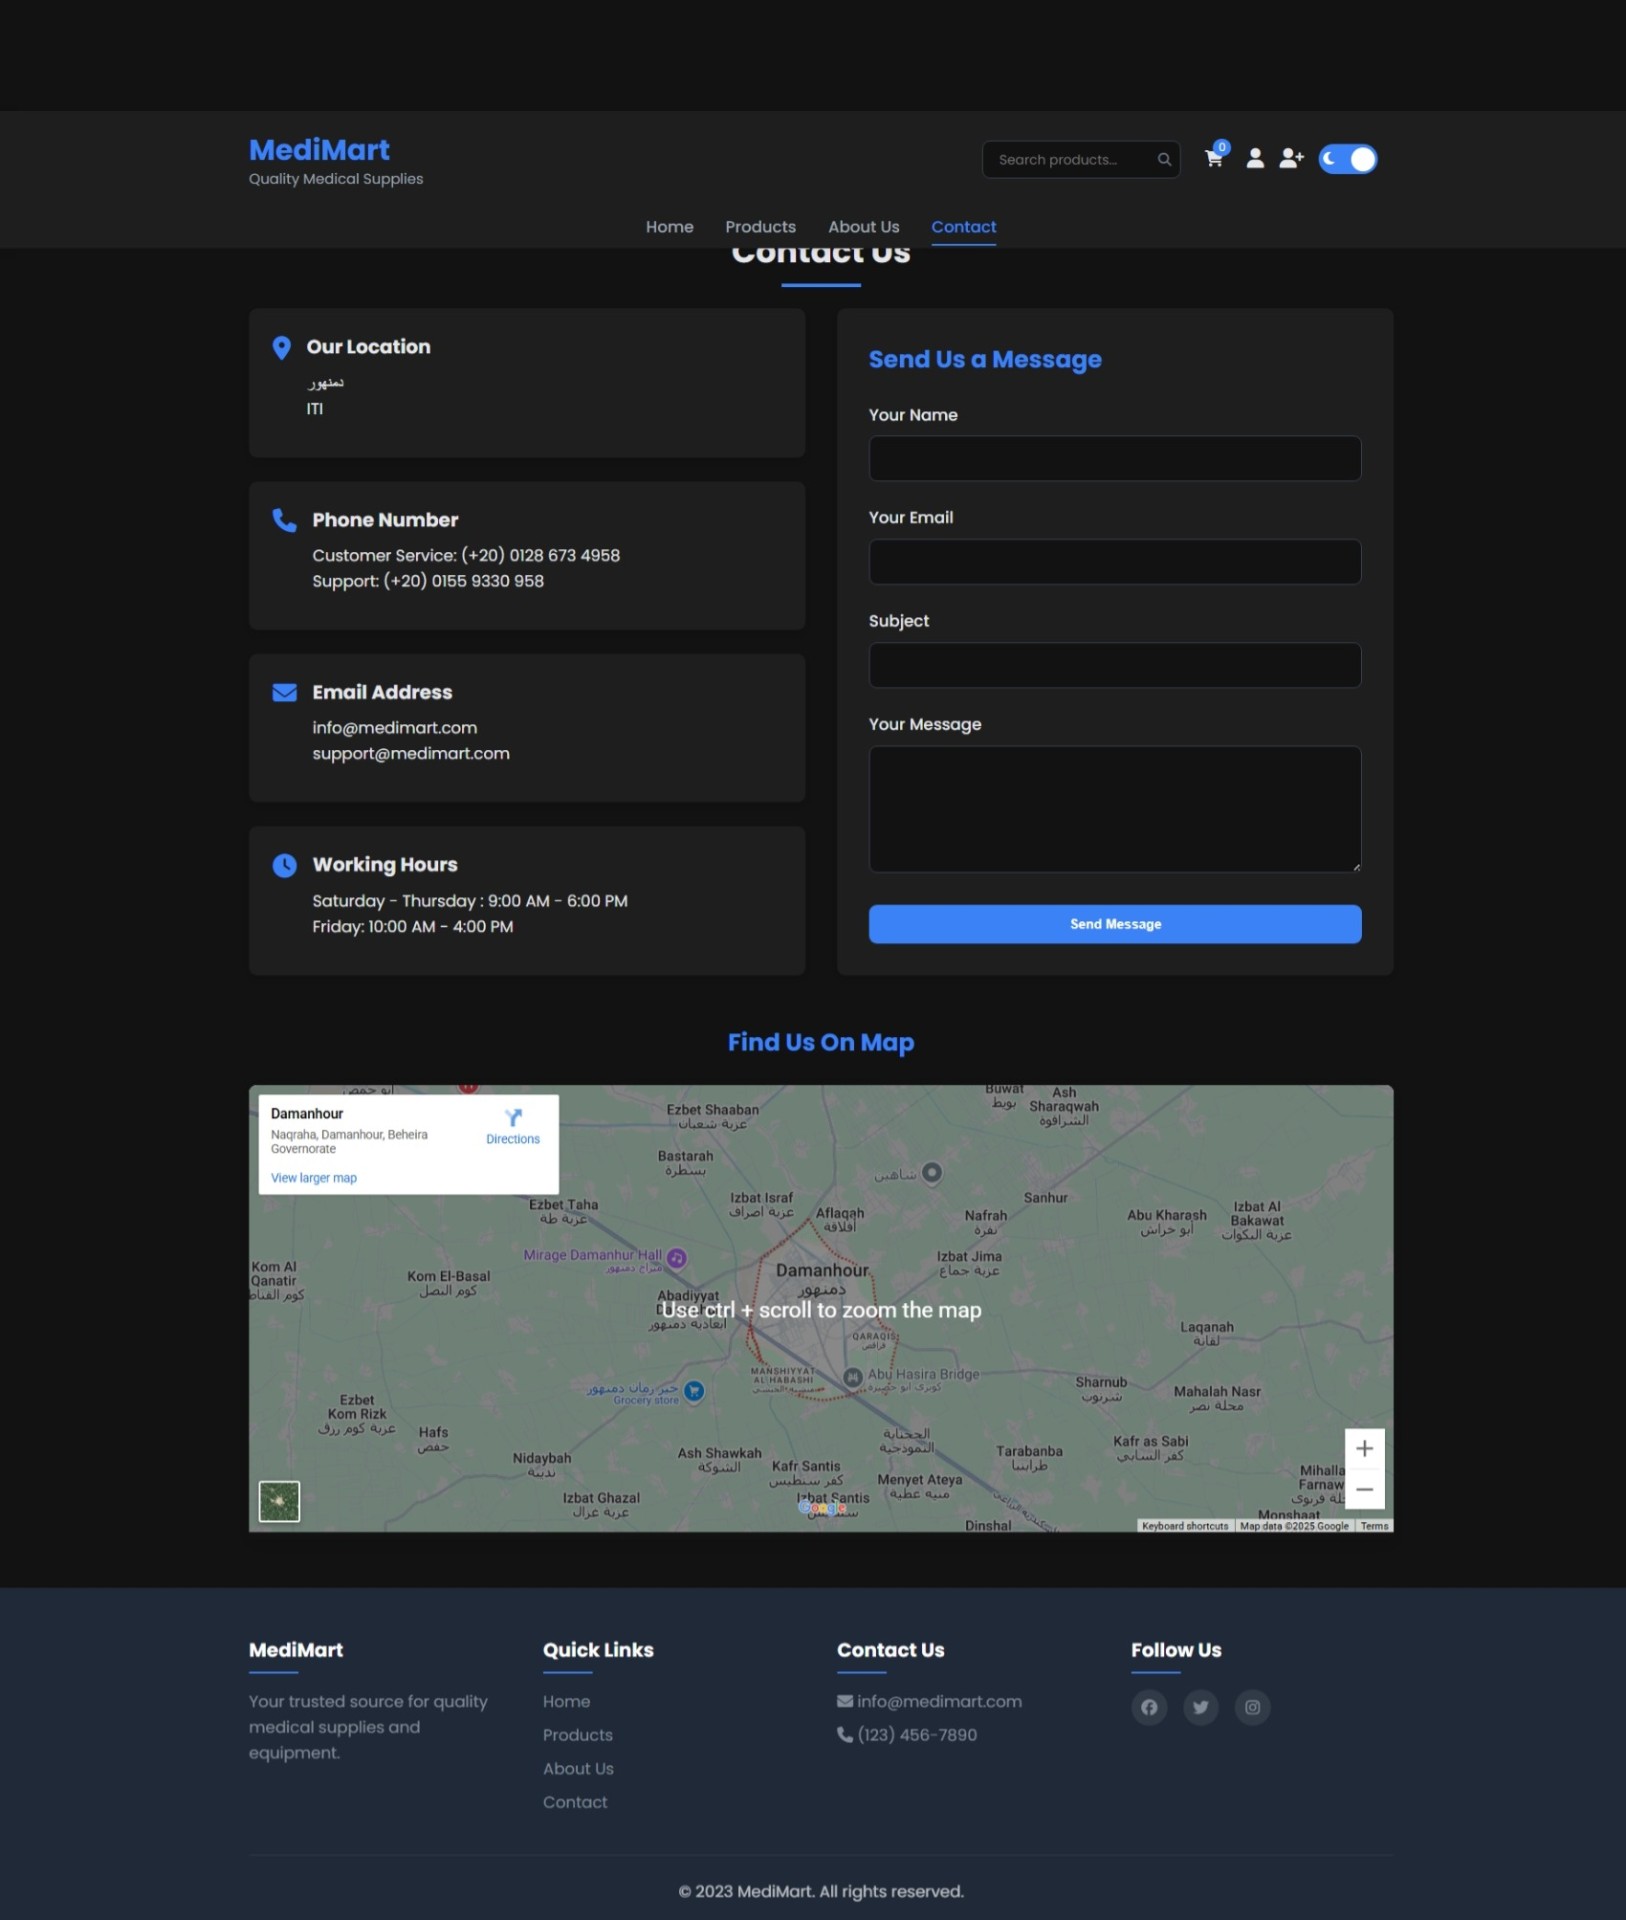The image size is (1626, 1920).
Task: Click the Phone Number handset icon
Action: (x=284, y=520)
